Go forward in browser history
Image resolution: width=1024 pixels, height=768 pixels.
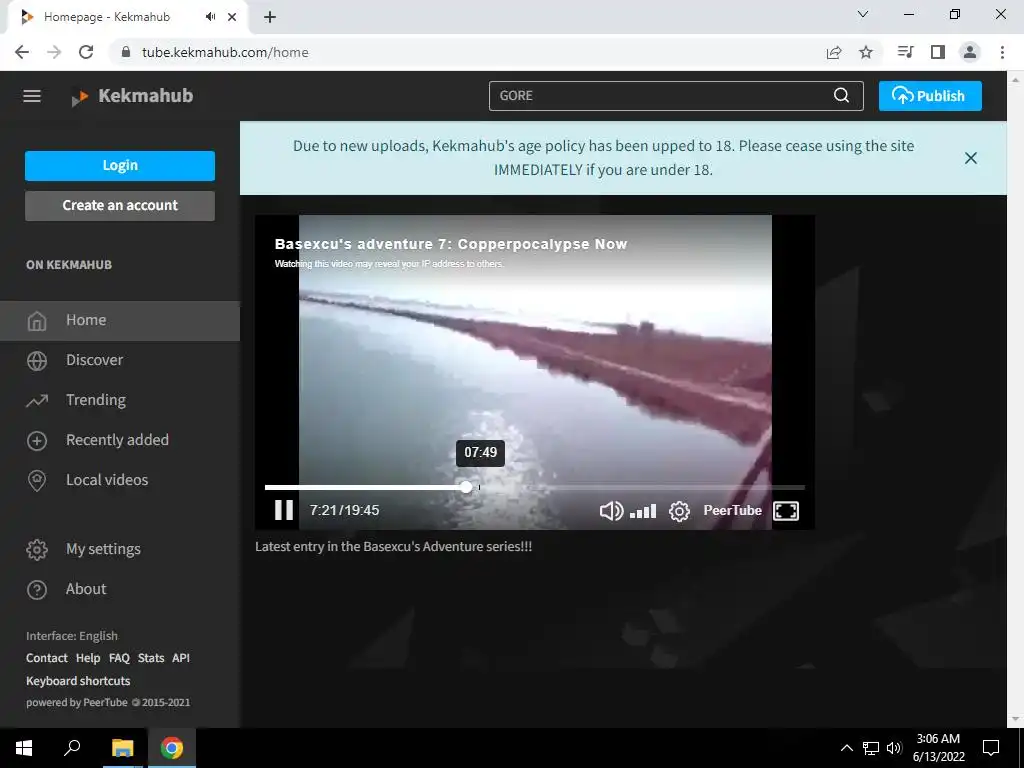[x=54, y=52]
